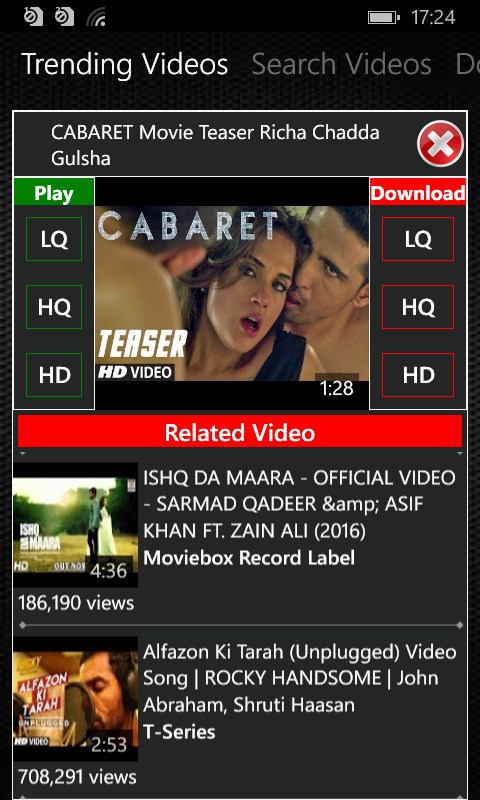
Task: Select Alfazon Ki Tarah Unplugged title
Action: click(300, 679)
